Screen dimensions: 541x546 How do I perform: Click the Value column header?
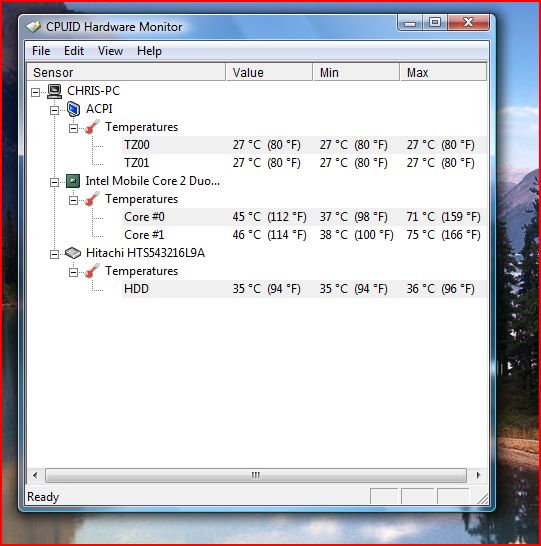(x=269, y=72)
